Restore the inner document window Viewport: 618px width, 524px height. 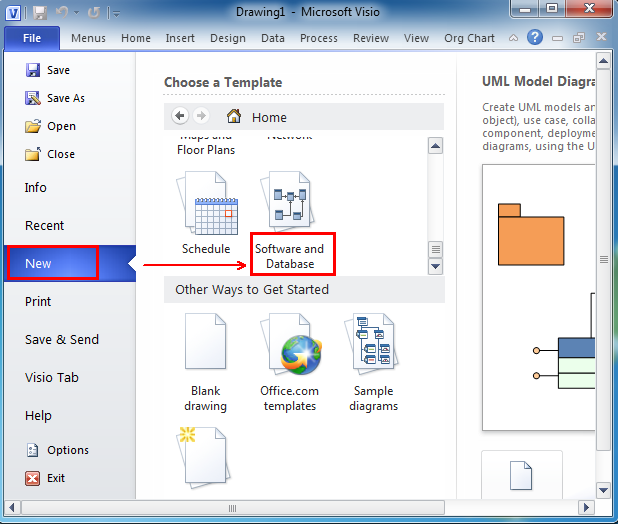click(579, 38)
